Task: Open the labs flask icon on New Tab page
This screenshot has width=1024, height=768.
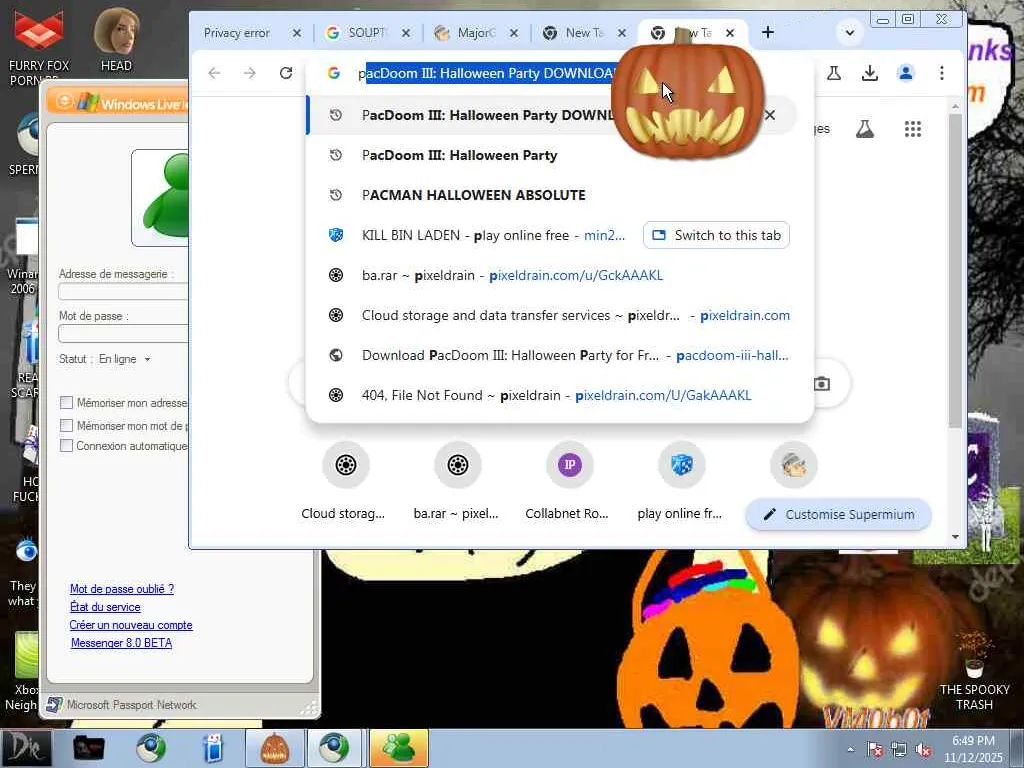Action: tap(865, 129)
